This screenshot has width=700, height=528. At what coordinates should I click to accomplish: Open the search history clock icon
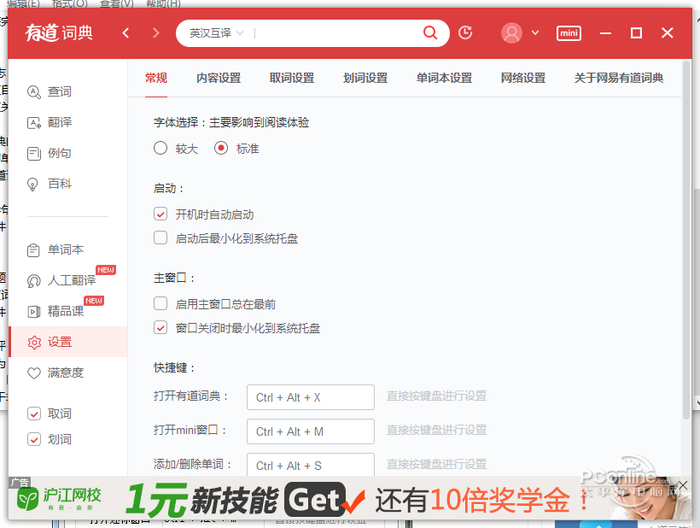465,33
